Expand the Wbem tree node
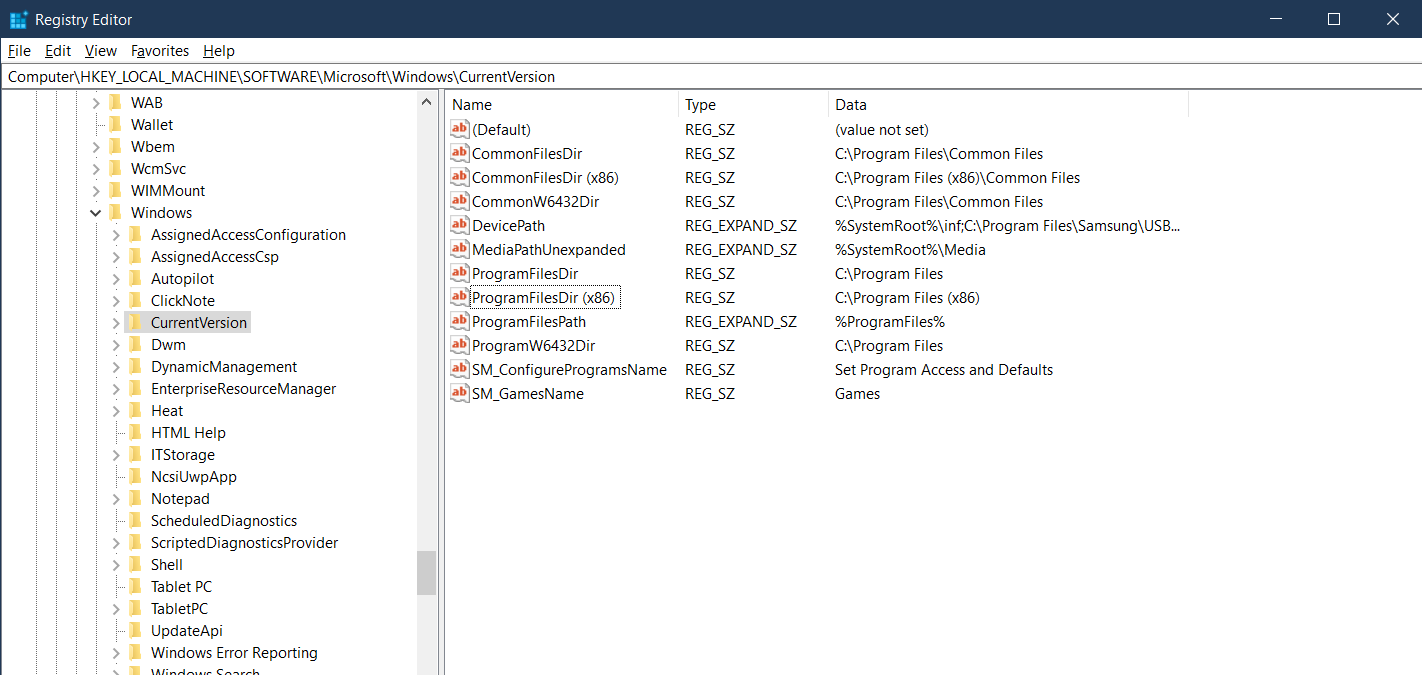This screenshot has width=1422, height=675. [x=95, y=146]
